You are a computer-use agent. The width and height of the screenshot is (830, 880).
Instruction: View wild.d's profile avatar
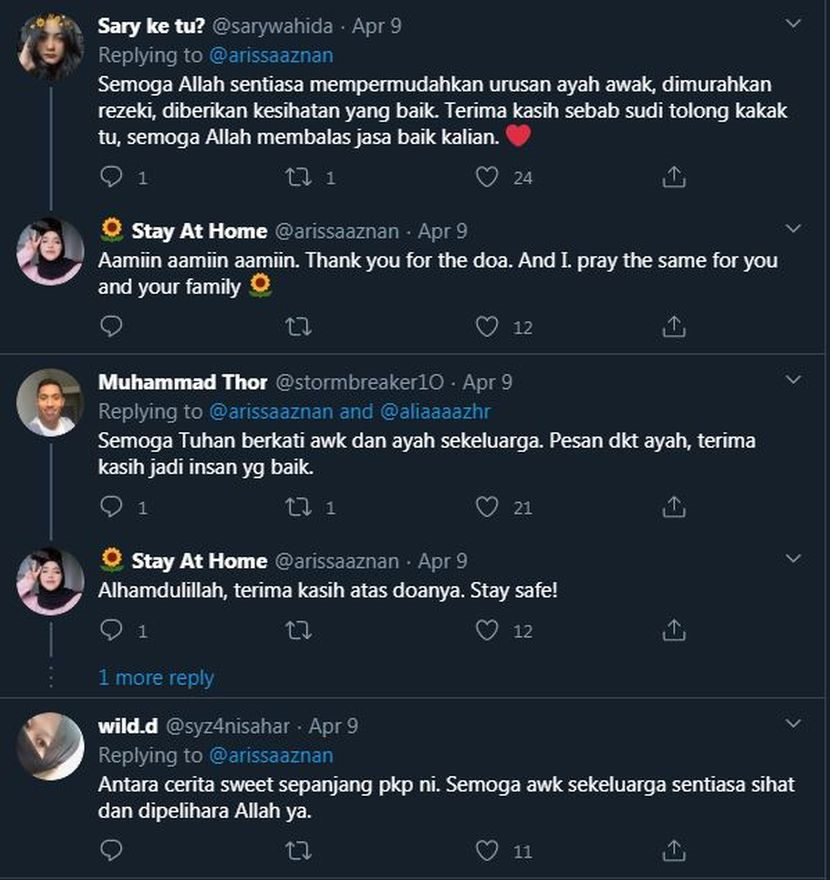click(x=49, y=746)
